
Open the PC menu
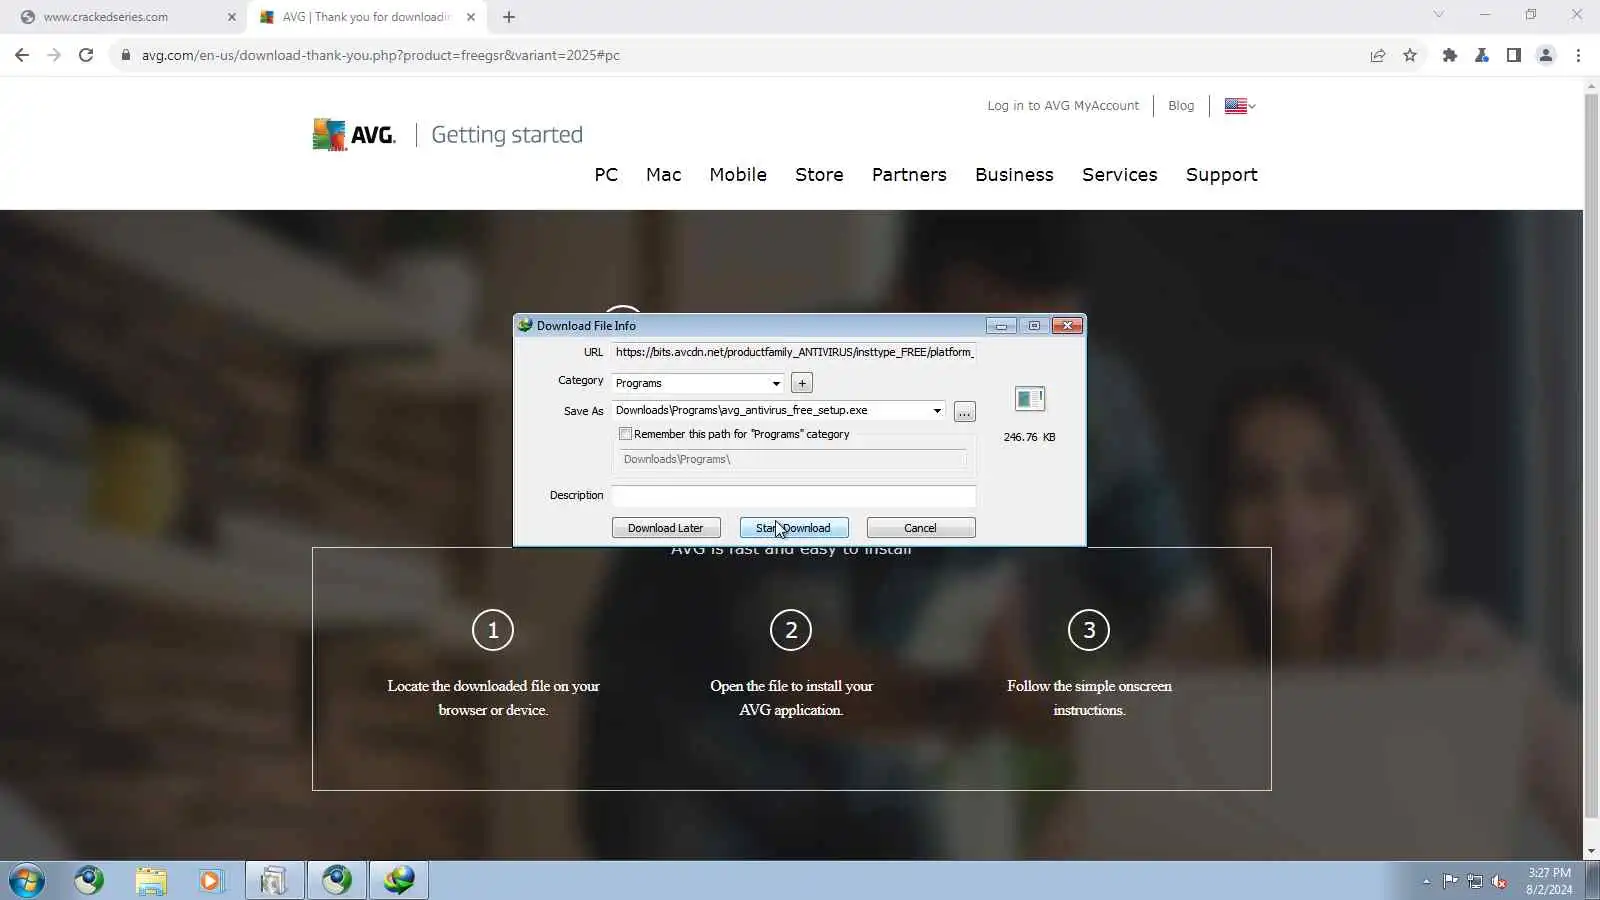(606, 175)
